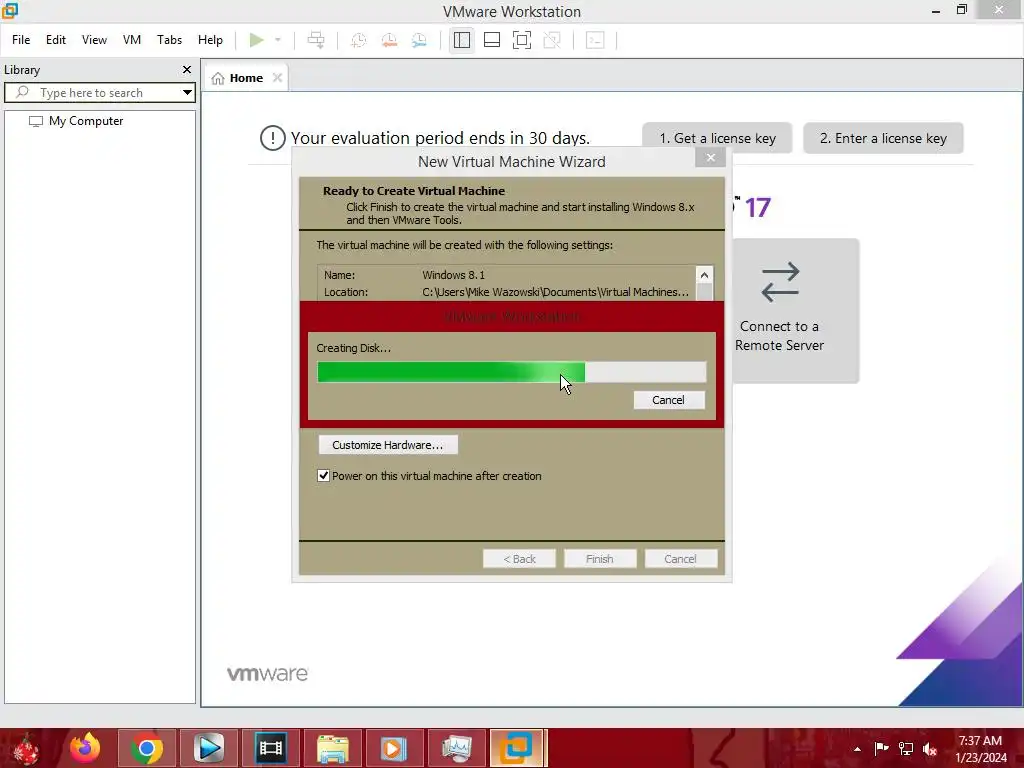1024x768 pixels.
Task: Open Windows Media Player from the taskbar
Action: coord(394,748)
